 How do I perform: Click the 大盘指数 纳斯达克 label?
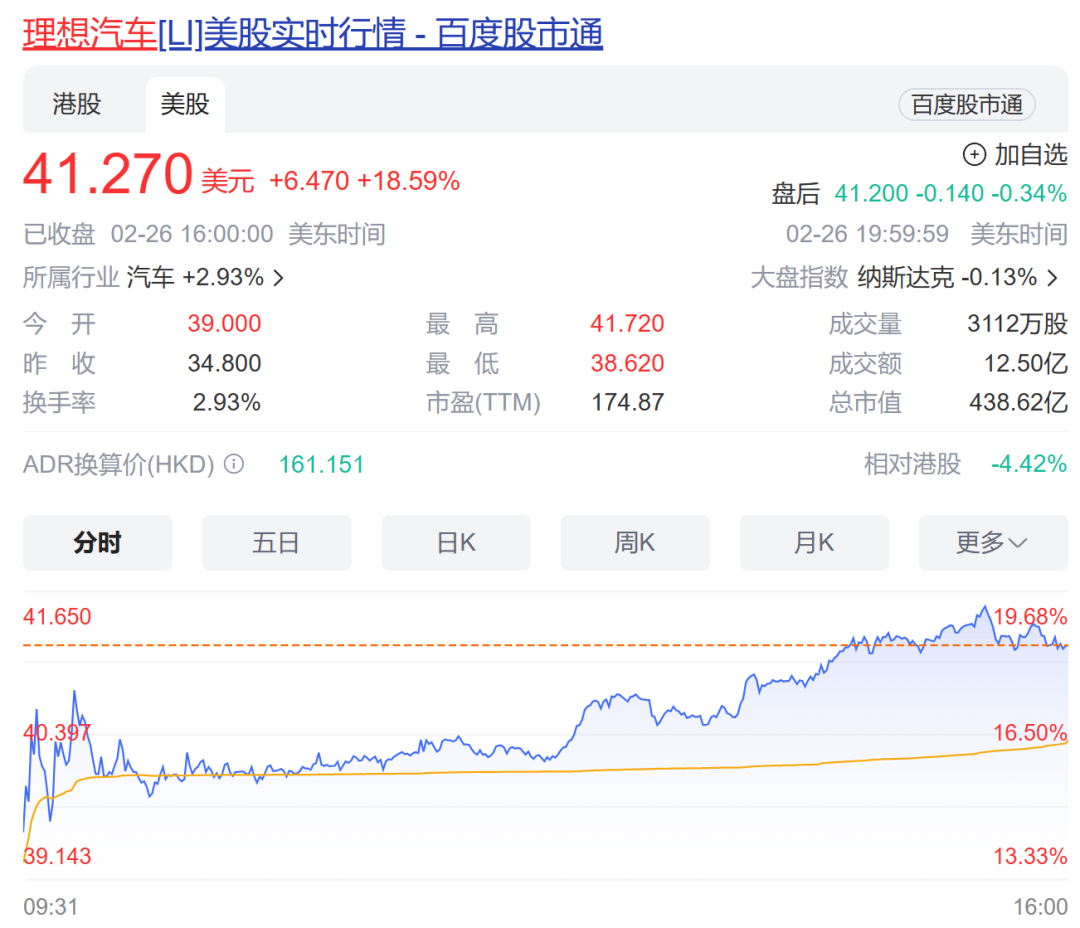(906, 278)
